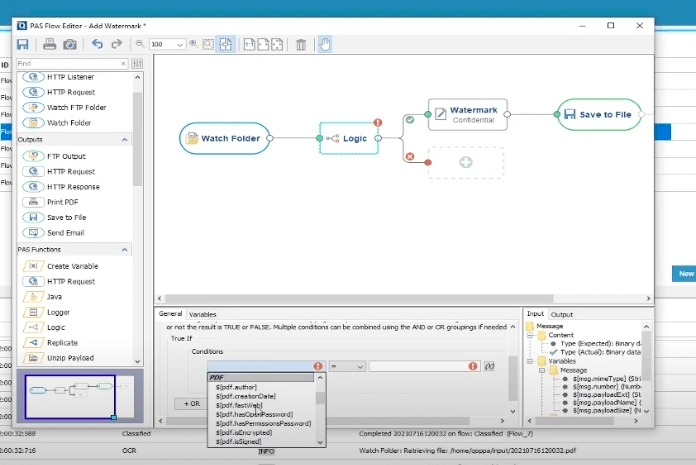Open the General tab

[x=170, y=314]
